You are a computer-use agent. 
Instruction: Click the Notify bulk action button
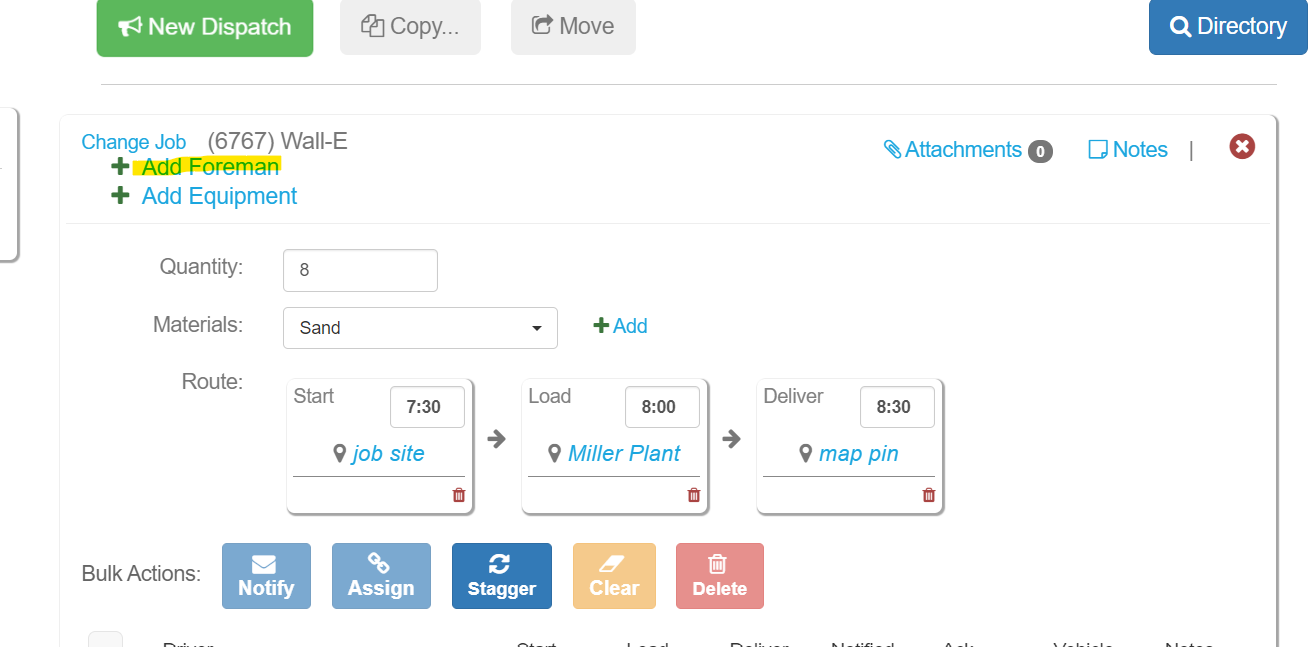266,576
